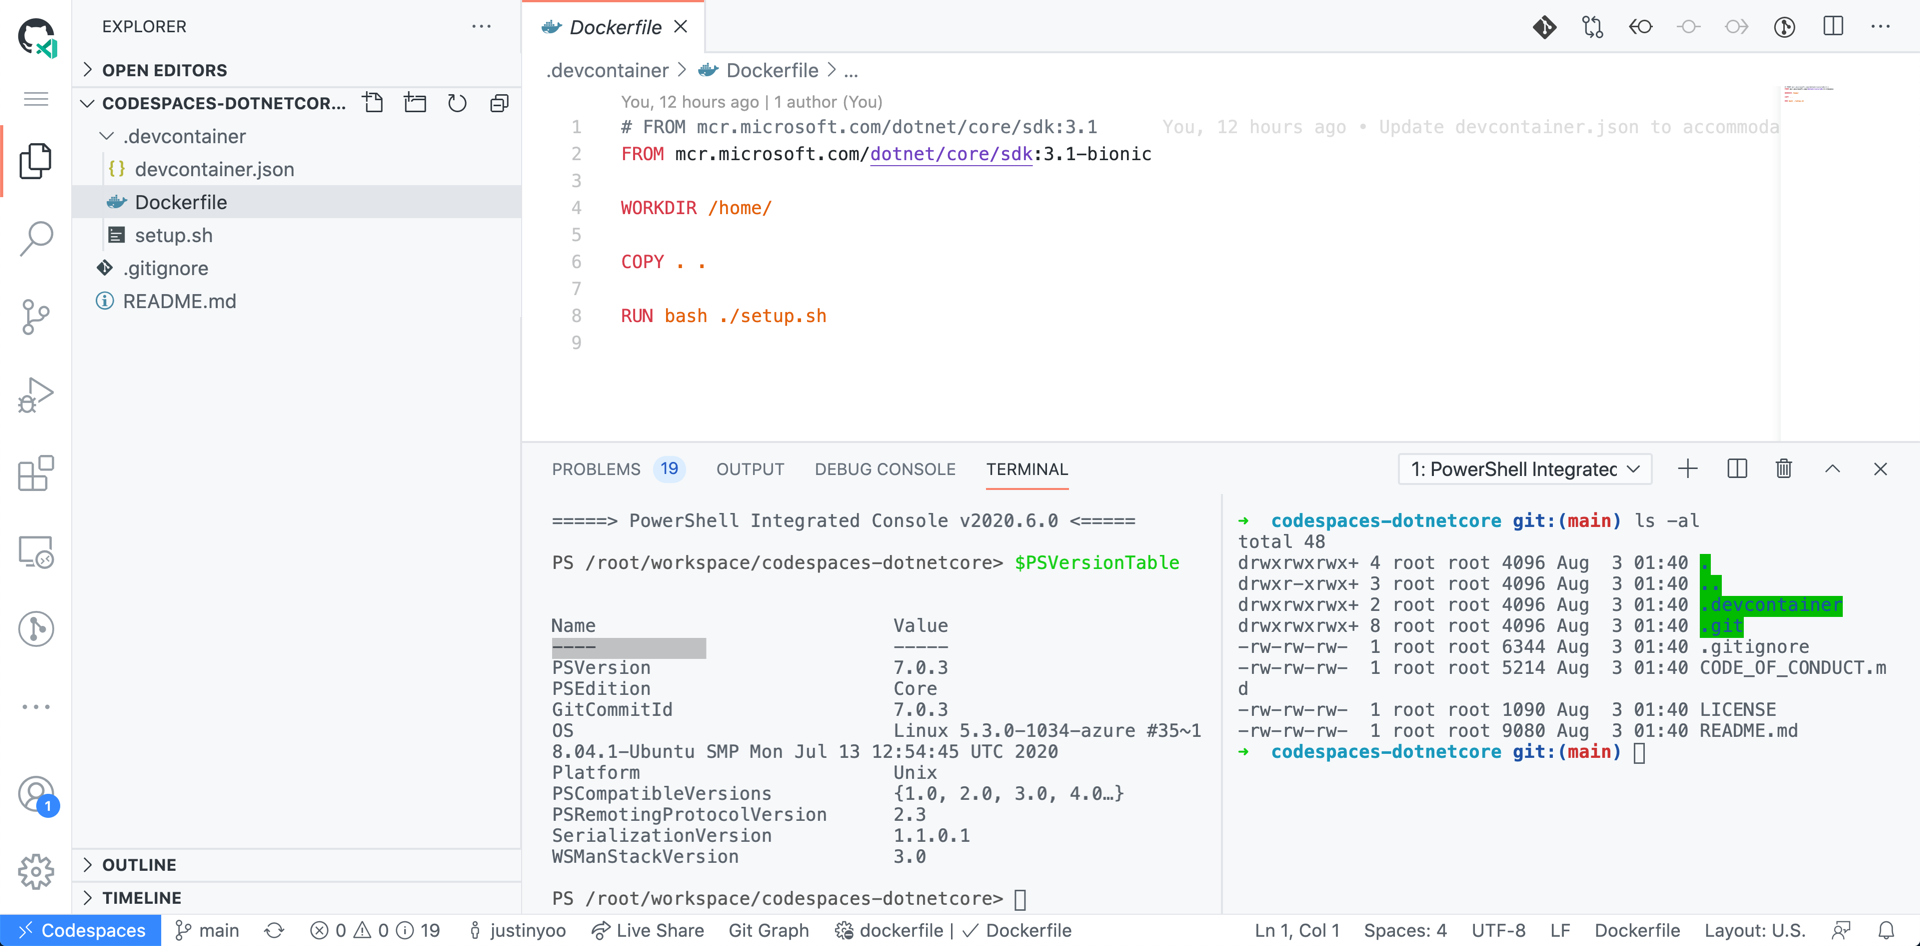Click Ln 1, Col 1 cursor position
Image resolution: width=1920 pixels, height=946 pixels.
tap(1297, 931)
